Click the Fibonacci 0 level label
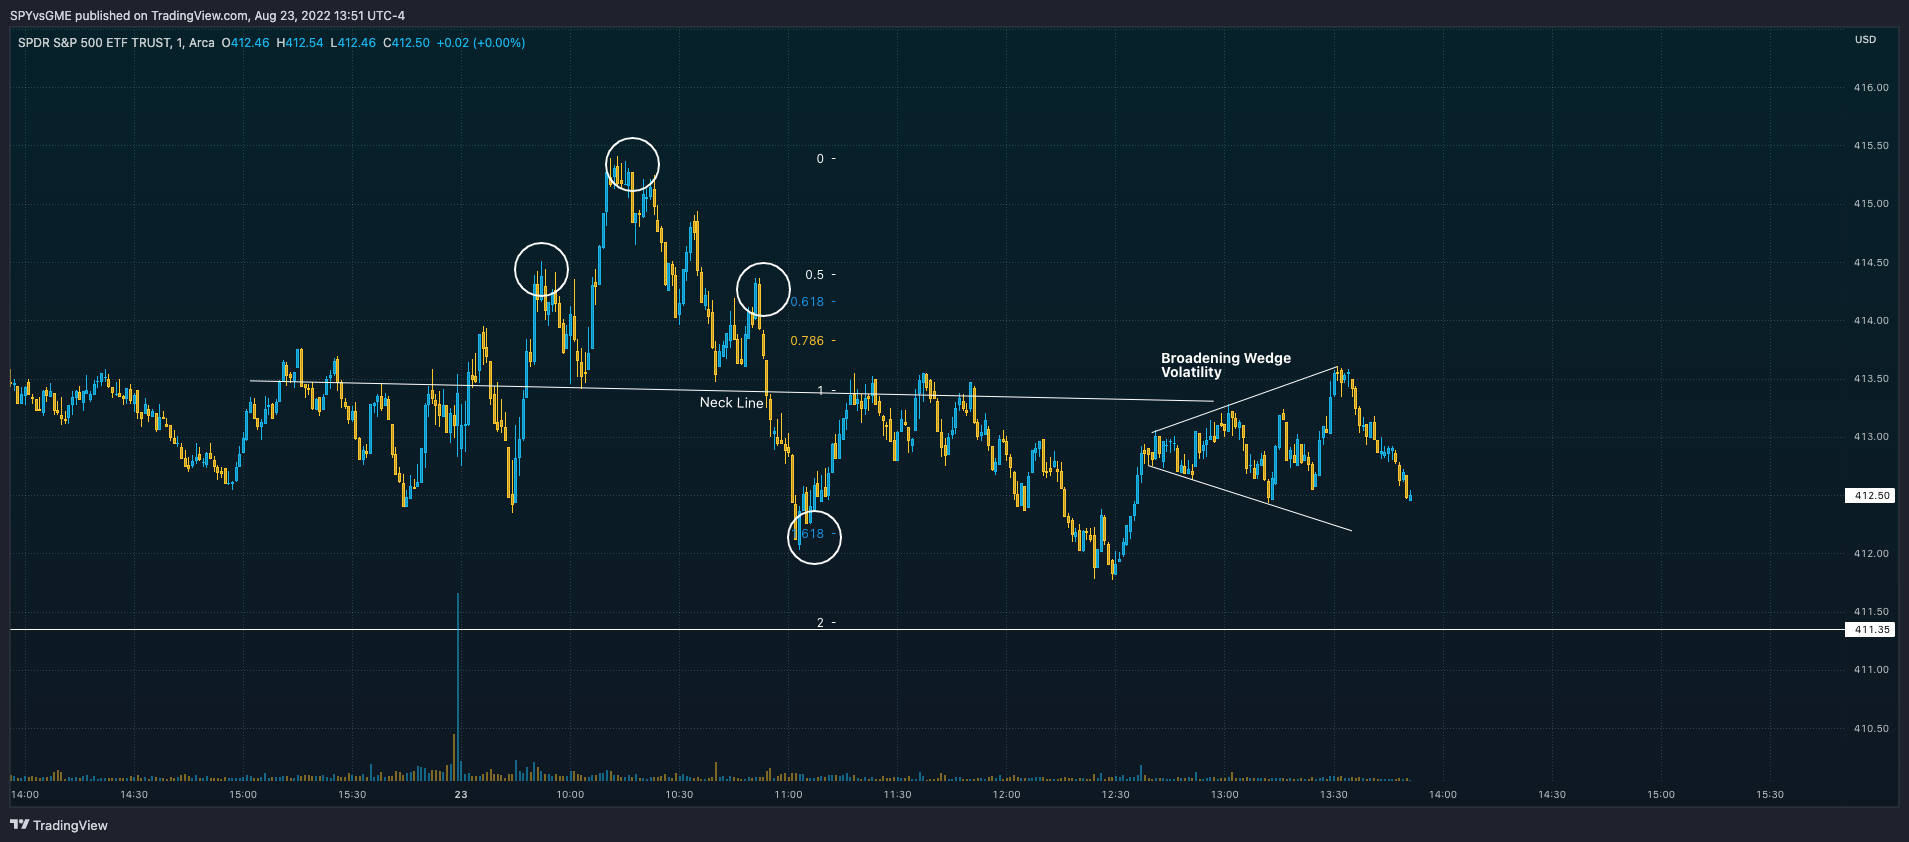Image resolution: width=1909 pixels, height=842 pixels. 820,159
